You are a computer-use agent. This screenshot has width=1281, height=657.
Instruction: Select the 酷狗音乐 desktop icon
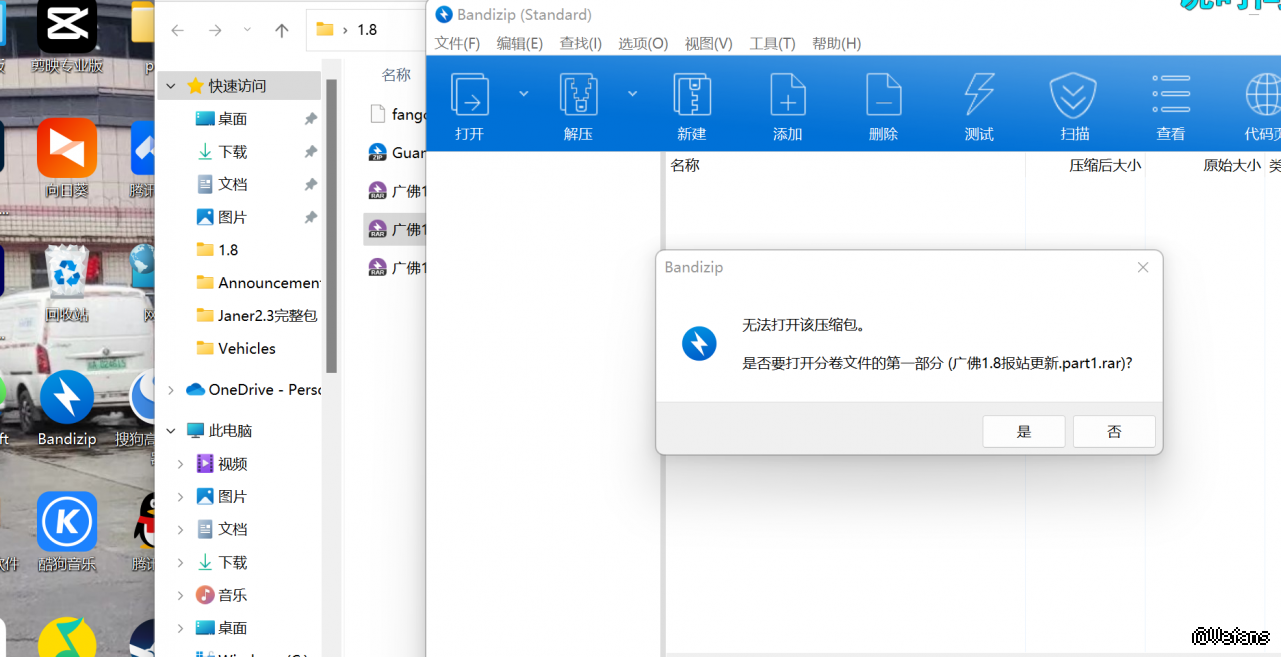(x=67, y=521)
